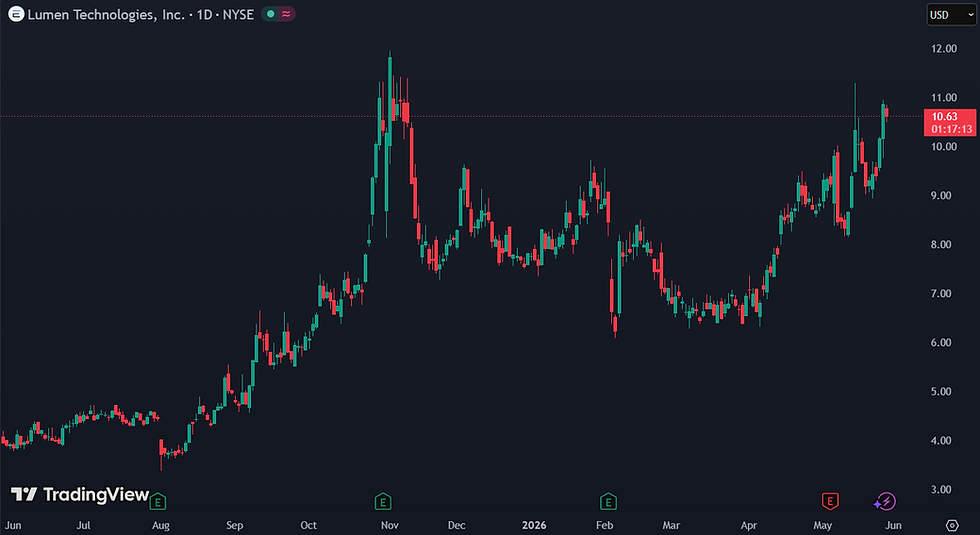Screen dimensions: 980x535
Task: Click the 12.00 price axis label
Action: pos(944,49)
